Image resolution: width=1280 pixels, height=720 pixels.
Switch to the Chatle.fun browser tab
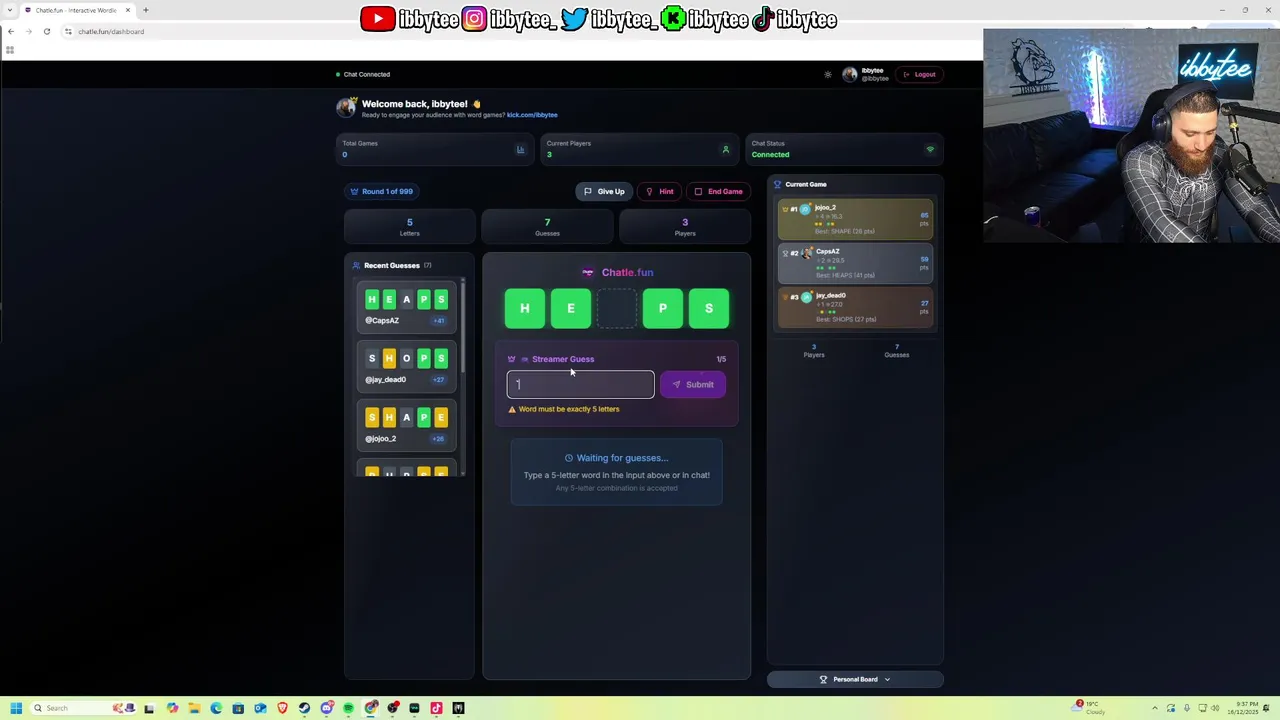(76, 10)
